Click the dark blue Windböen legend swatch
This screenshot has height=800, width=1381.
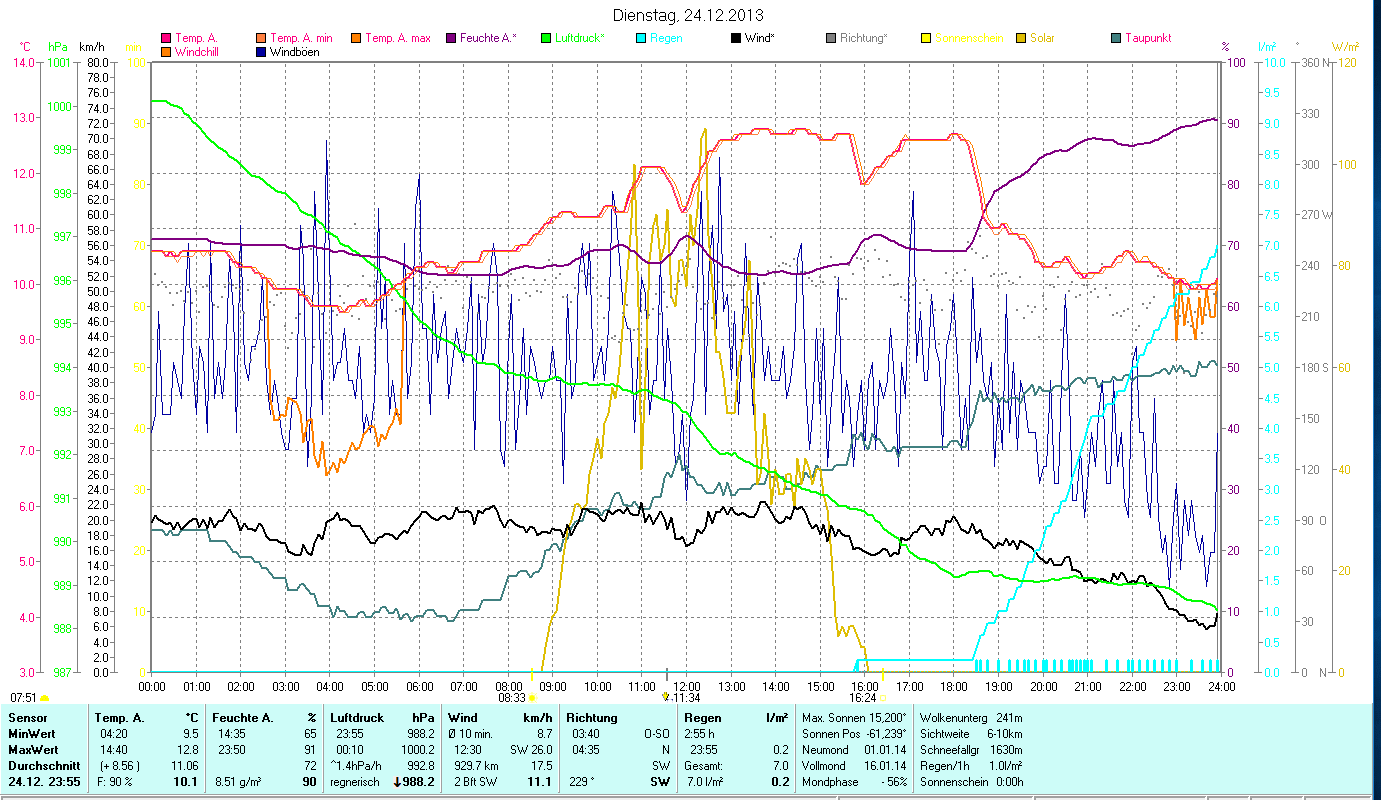(262, 52)
